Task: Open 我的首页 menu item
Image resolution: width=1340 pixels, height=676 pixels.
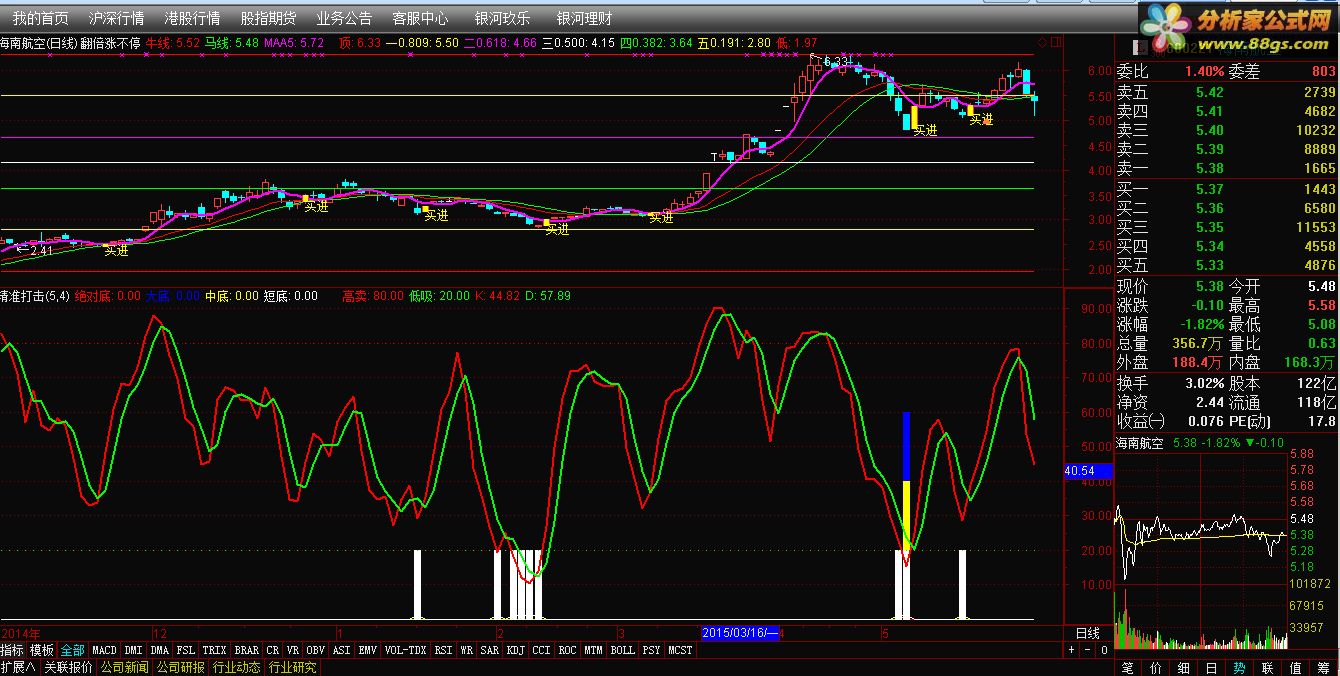Action: [x=41, y=18]
